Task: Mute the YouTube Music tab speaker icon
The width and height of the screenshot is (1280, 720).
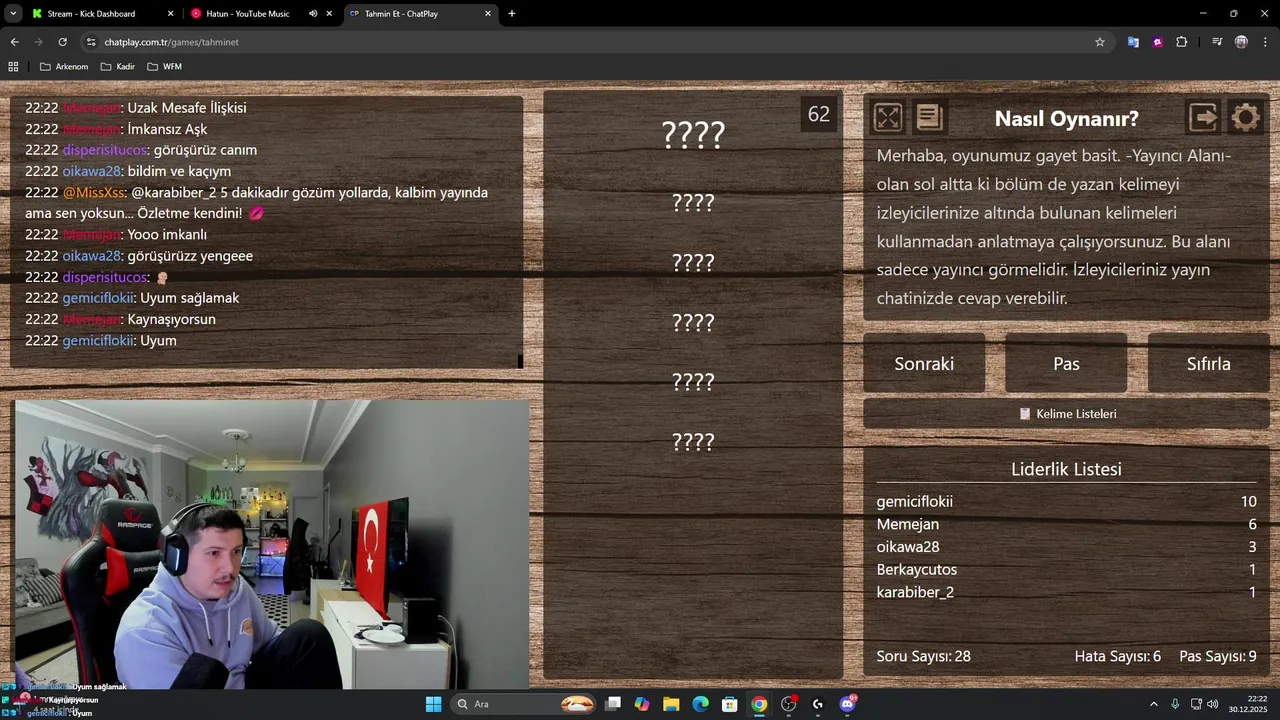Action: (x=313, y=14)
